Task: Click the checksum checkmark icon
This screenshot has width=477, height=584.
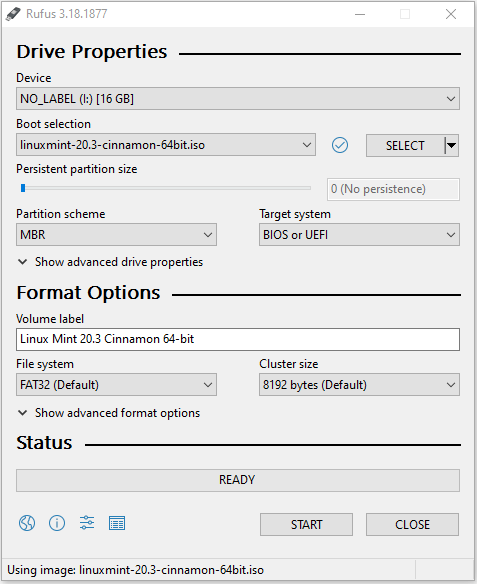Action: coord(340,145)
